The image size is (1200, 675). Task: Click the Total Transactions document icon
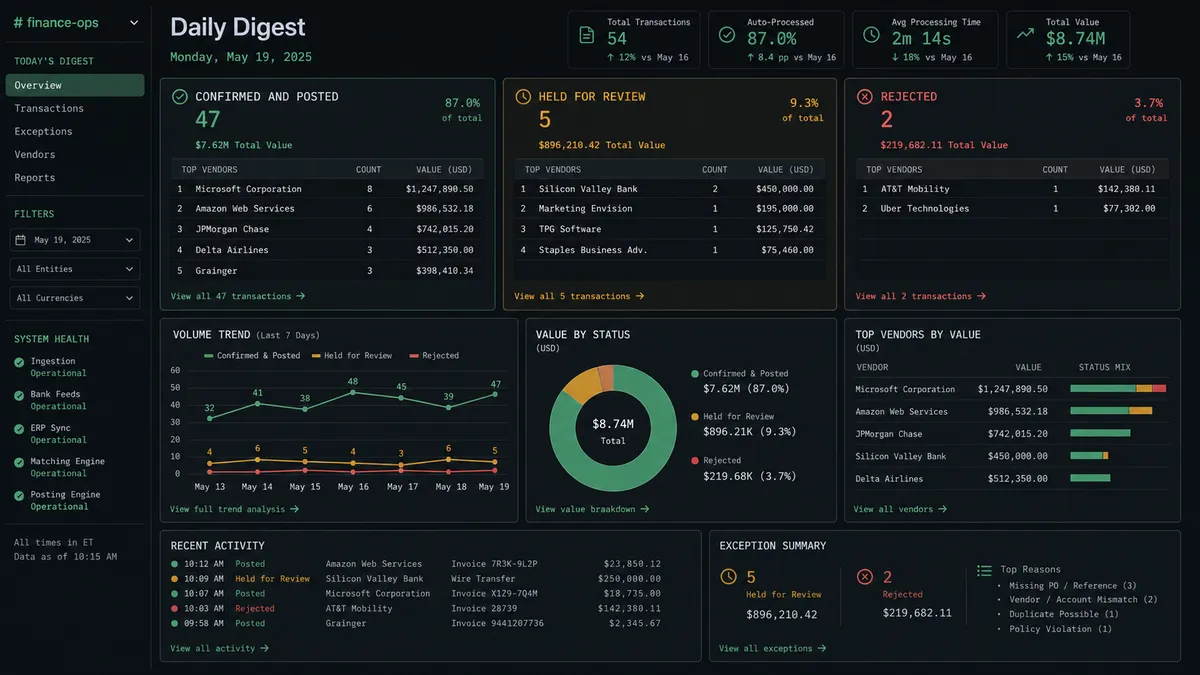[587, 35]
